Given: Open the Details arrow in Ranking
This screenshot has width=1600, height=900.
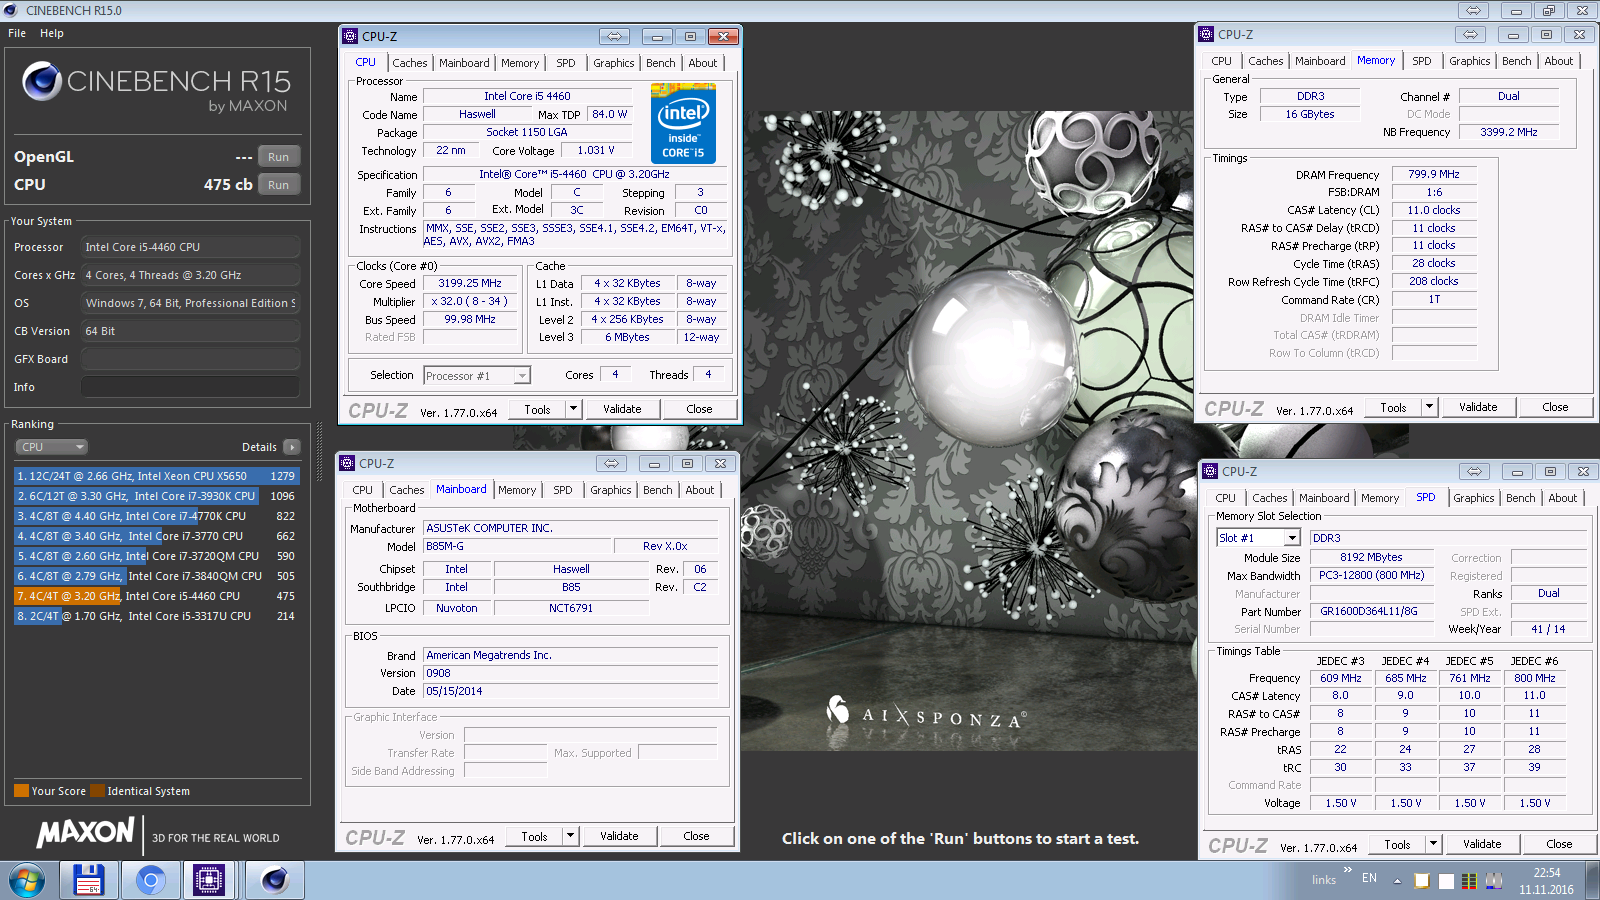Looking at the screenshot, I should click(291, 447).
